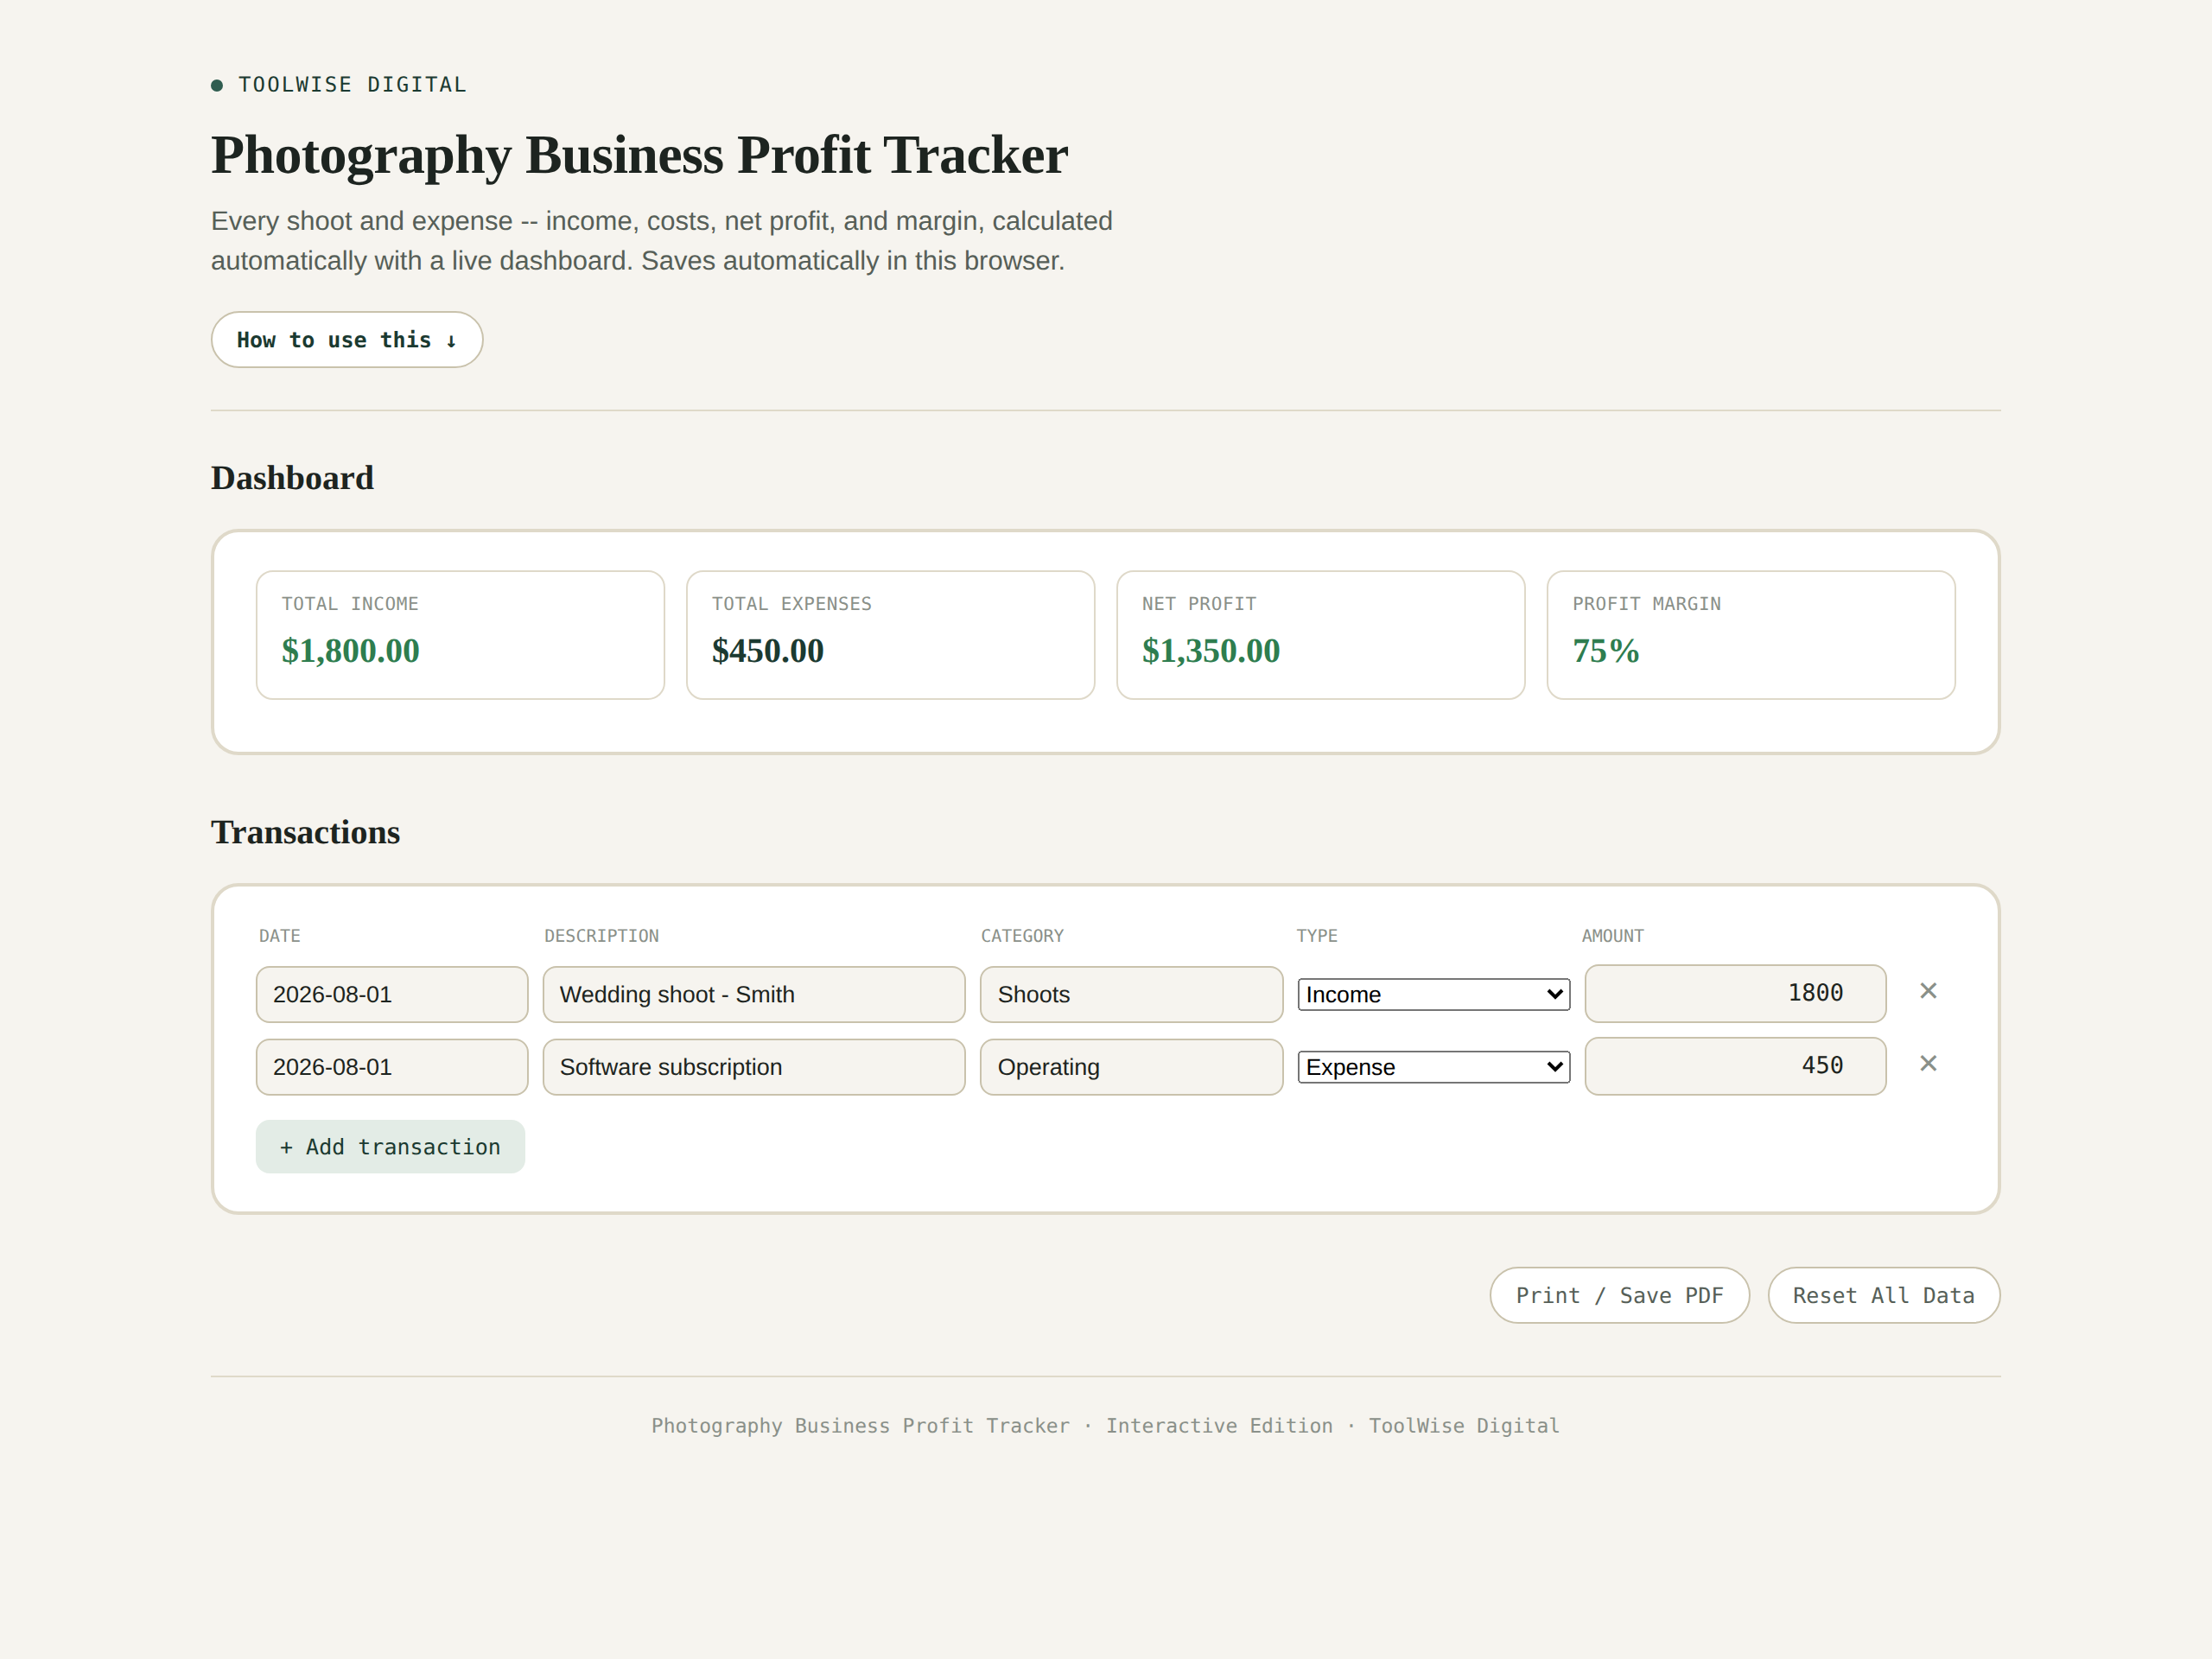Click Print / Save PDF button

click(1619, 1296)
